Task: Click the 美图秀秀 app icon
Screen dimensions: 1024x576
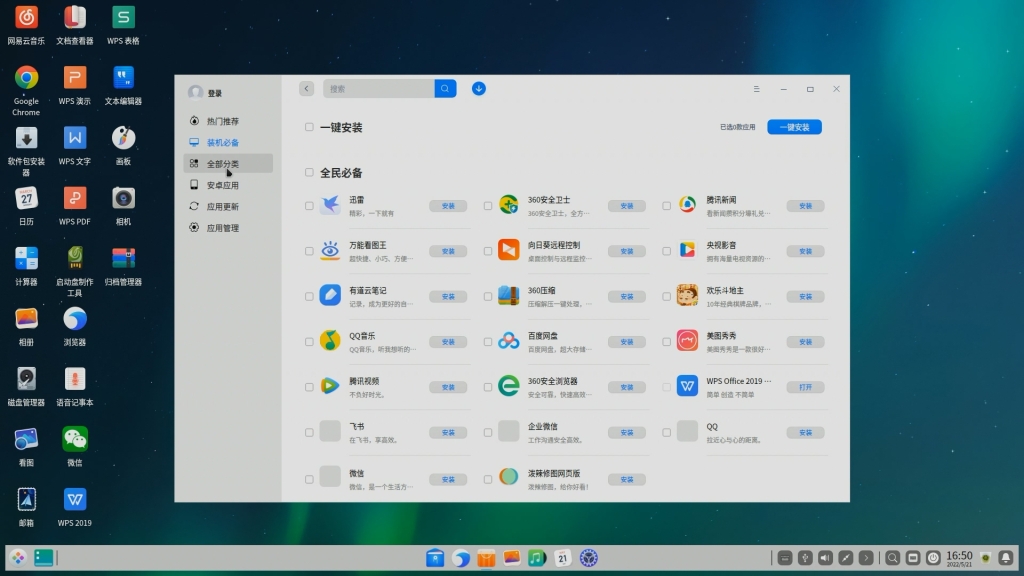Action: pos(687,341)
